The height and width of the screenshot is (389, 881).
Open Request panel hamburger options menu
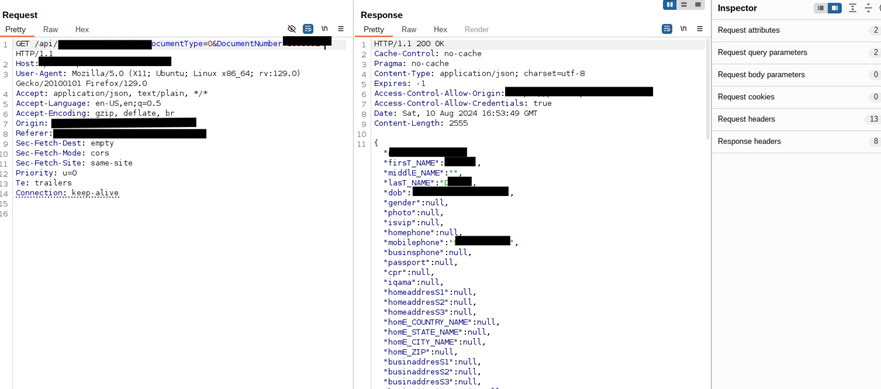click(340, 29)
